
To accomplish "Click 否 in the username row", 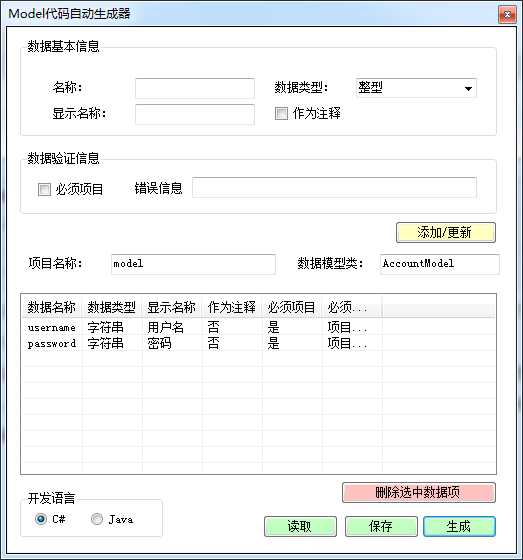I will pos(214,327).
